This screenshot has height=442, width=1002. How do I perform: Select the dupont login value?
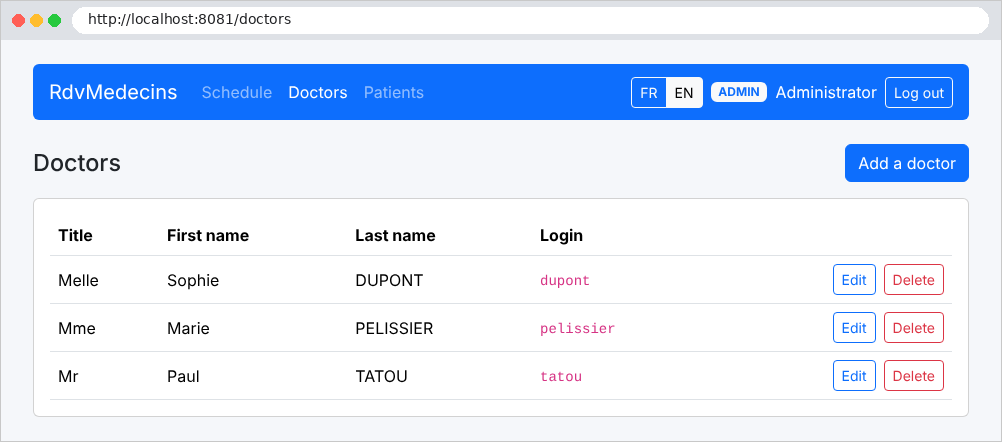tap(565, 280)
